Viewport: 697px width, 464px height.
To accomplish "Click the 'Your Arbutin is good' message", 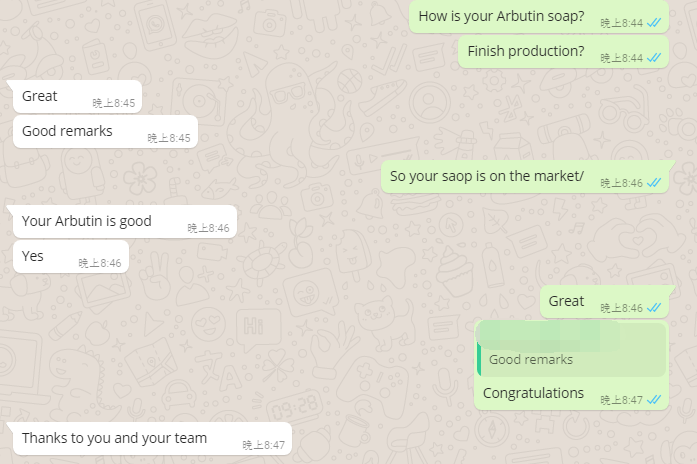I will 125,221.
